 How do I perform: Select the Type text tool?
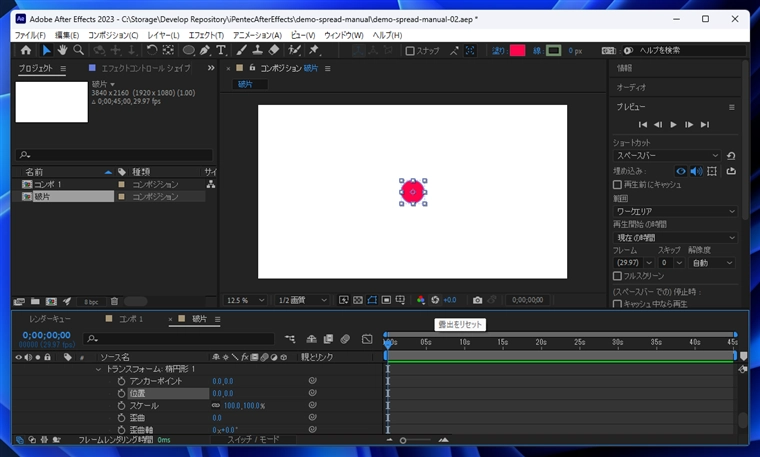point(221,50)
